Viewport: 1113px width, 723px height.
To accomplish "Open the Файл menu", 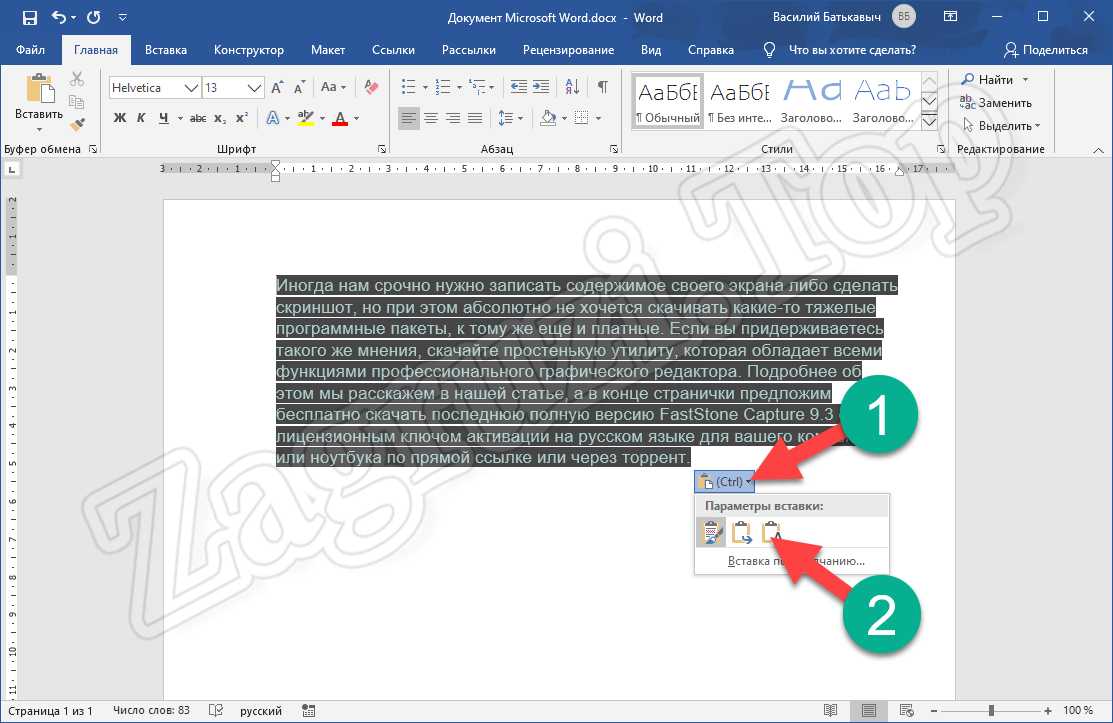I will click(31, 50).
